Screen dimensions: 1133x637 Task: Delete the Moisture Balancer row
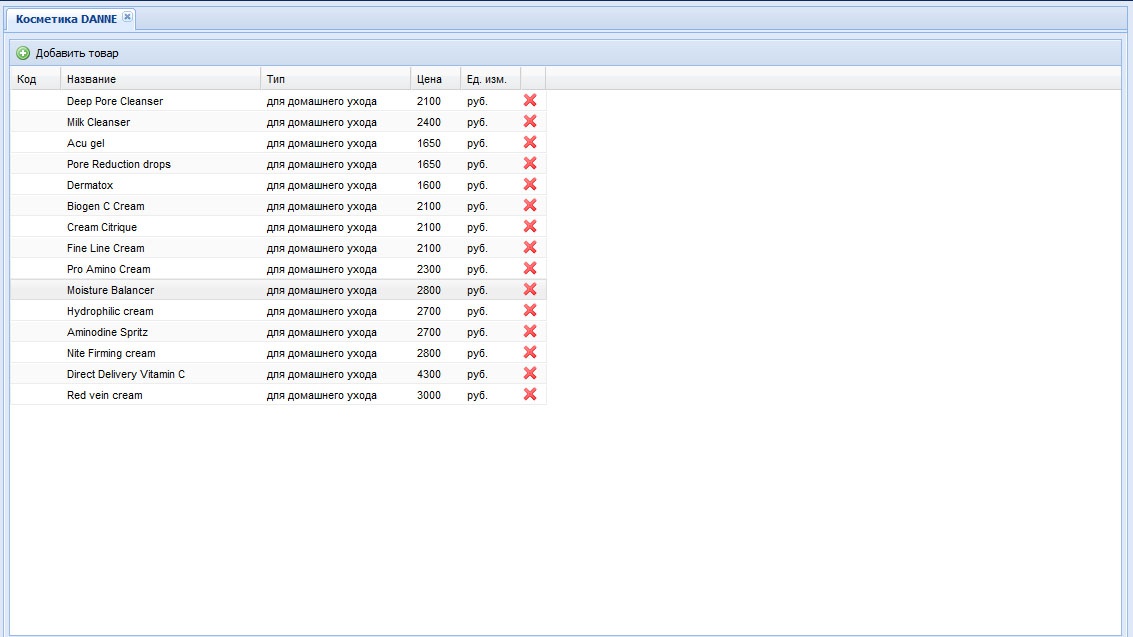coord(530,289)
